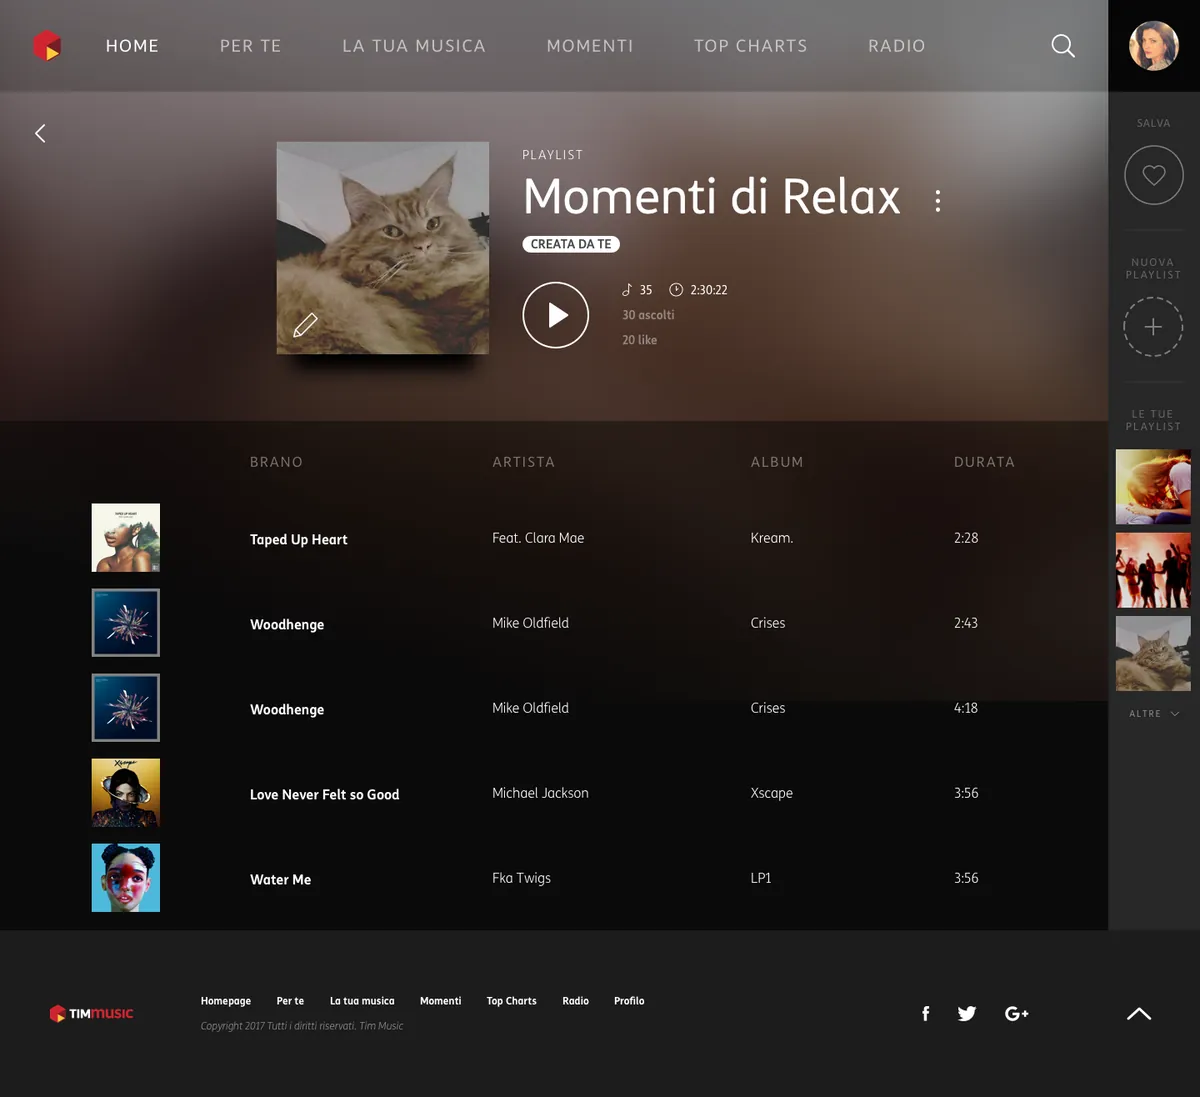The image size is (1200, 1097).
Task: Click the 30 ascolti count
Action: 648,315
